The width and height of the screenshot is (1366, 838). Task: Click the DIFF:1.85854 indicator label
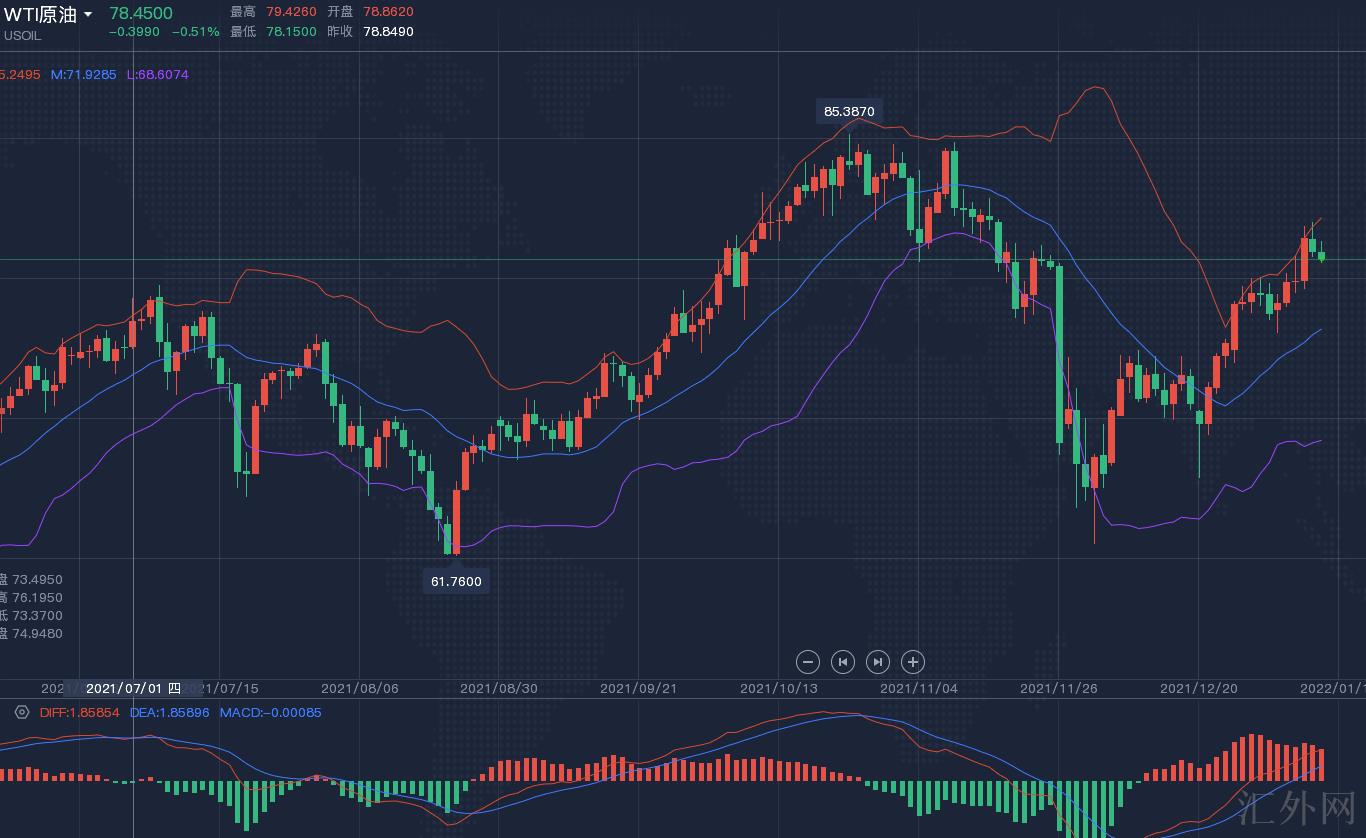pyautogui.click(x=79, y=712)
